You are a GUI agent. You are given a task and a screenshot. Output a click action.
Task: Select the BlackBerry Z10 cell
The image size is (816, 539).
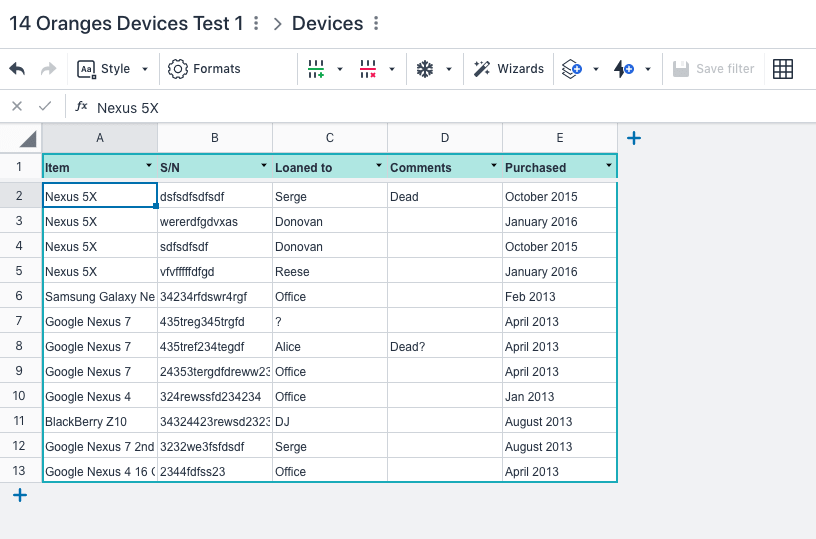pyautogui.click(x=100, y=421)
